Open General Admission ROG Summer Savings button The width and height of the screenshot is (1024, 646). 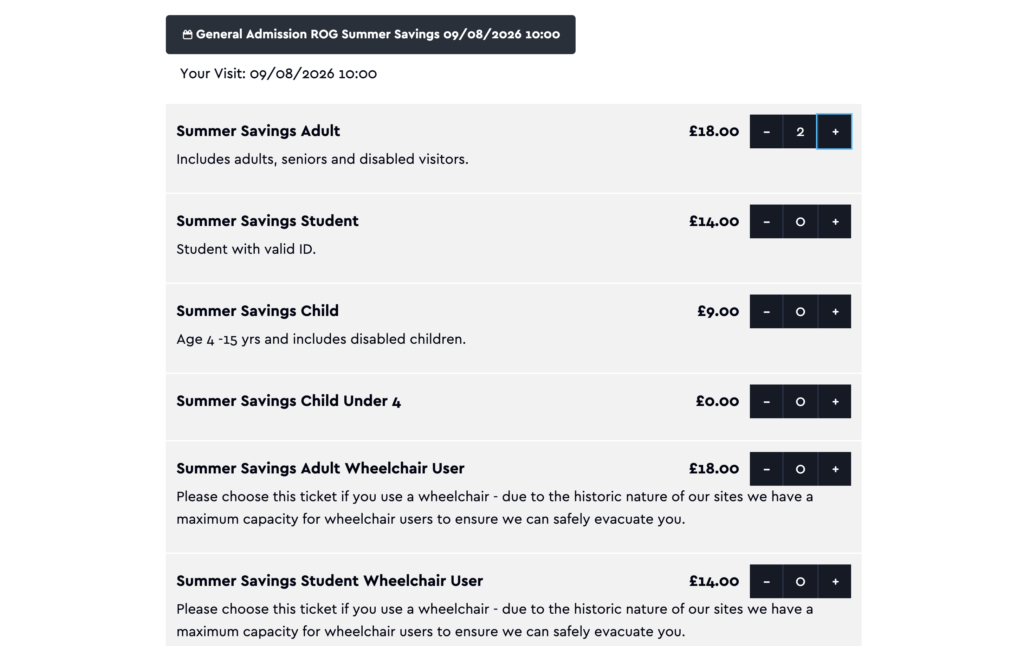pyautogui.click(x=370, y=35)
